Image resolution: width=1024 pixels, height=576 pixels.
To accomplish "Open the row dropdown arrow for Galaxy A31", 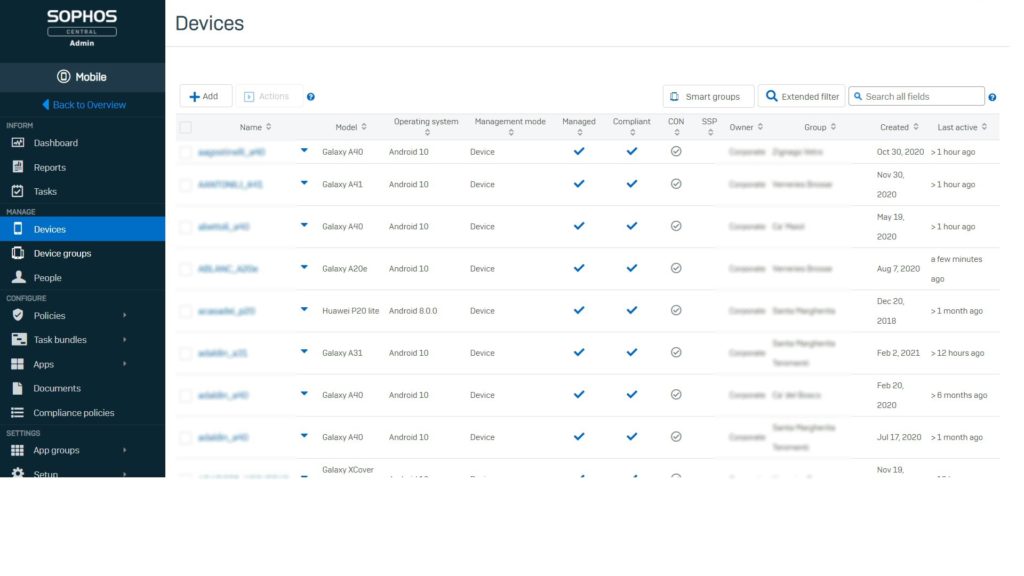I will pos(304,351).
